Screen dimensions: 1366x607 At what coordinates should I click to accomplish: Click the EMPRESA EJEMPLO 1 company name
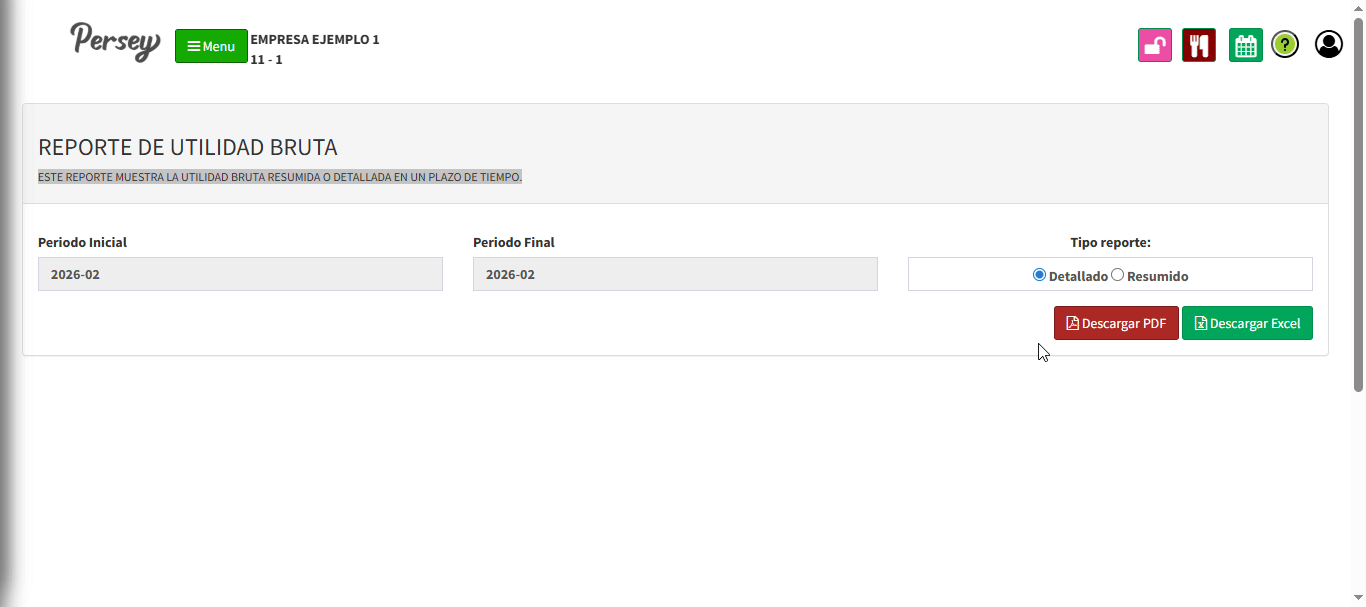pyautogui.click(x=315, y=40)
